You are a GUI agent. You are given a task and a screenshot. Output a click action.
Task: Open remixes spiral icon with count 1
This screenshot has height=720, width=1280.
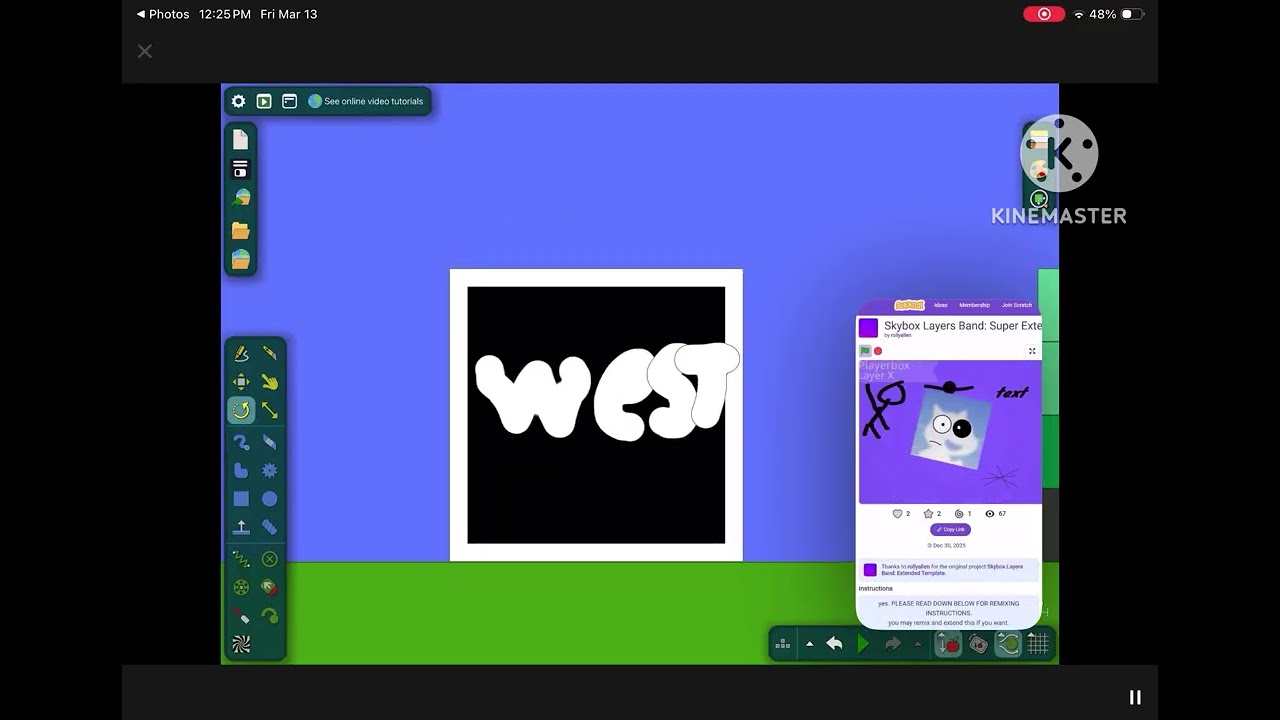(x=959, y=514)
